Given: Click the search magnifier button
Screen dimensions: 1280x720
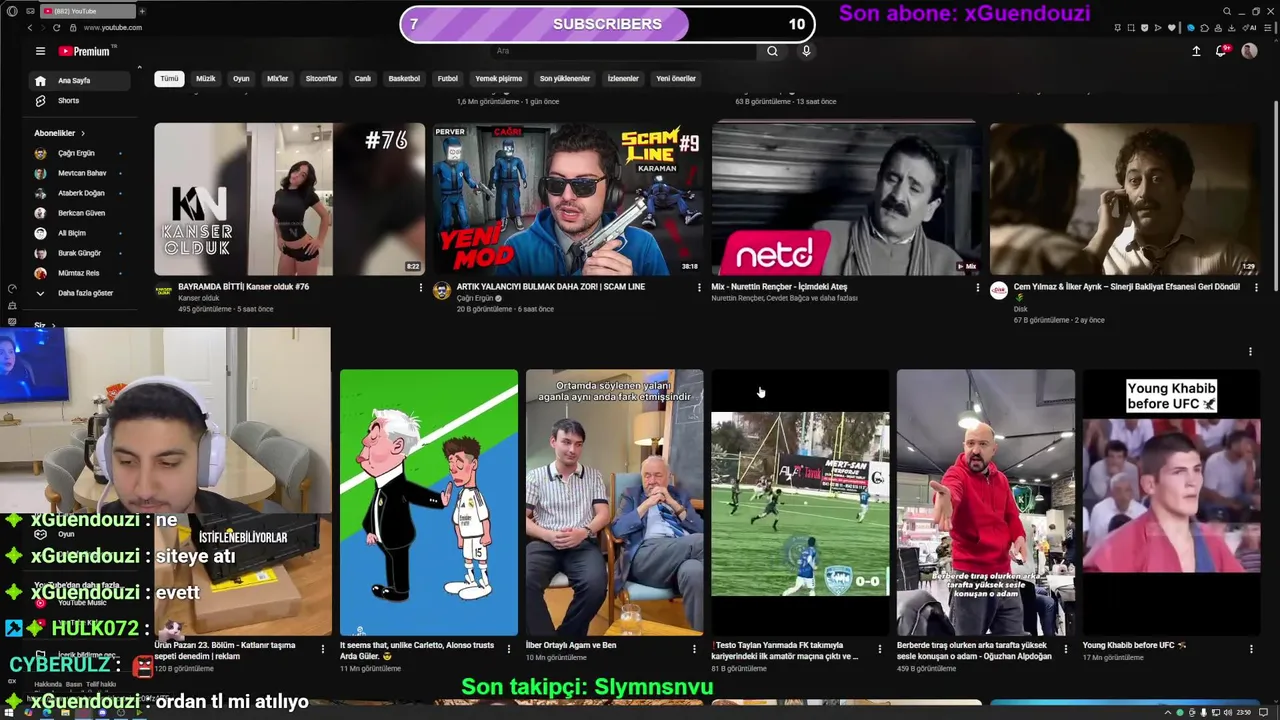Looking at the screenshot, I should click(772, 51).
